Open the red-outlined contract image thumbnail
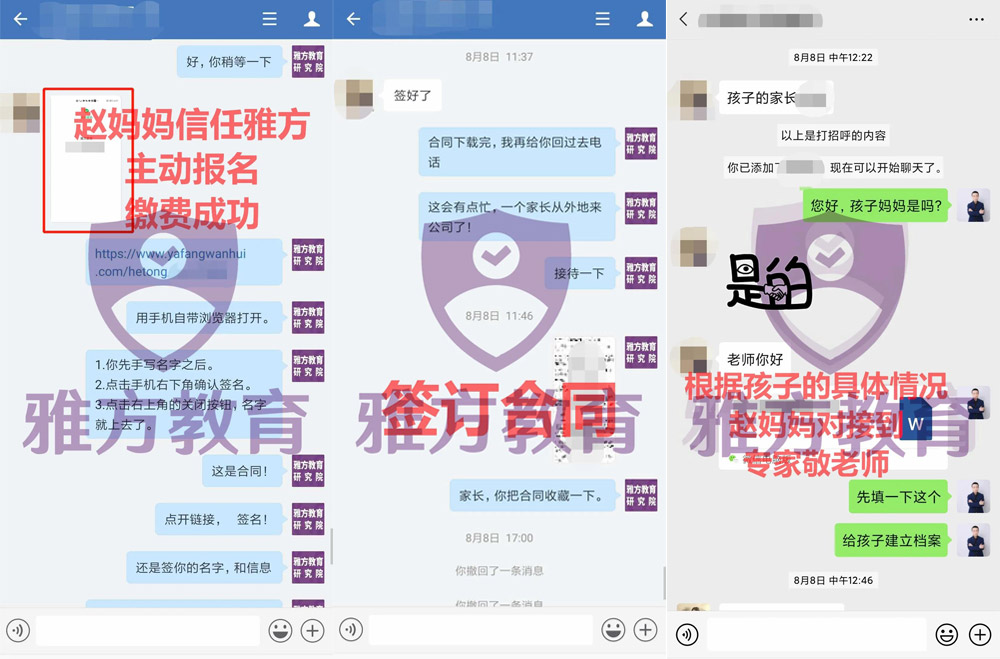The height and width of the screenshot is (659, 1000). click(87, 160)
